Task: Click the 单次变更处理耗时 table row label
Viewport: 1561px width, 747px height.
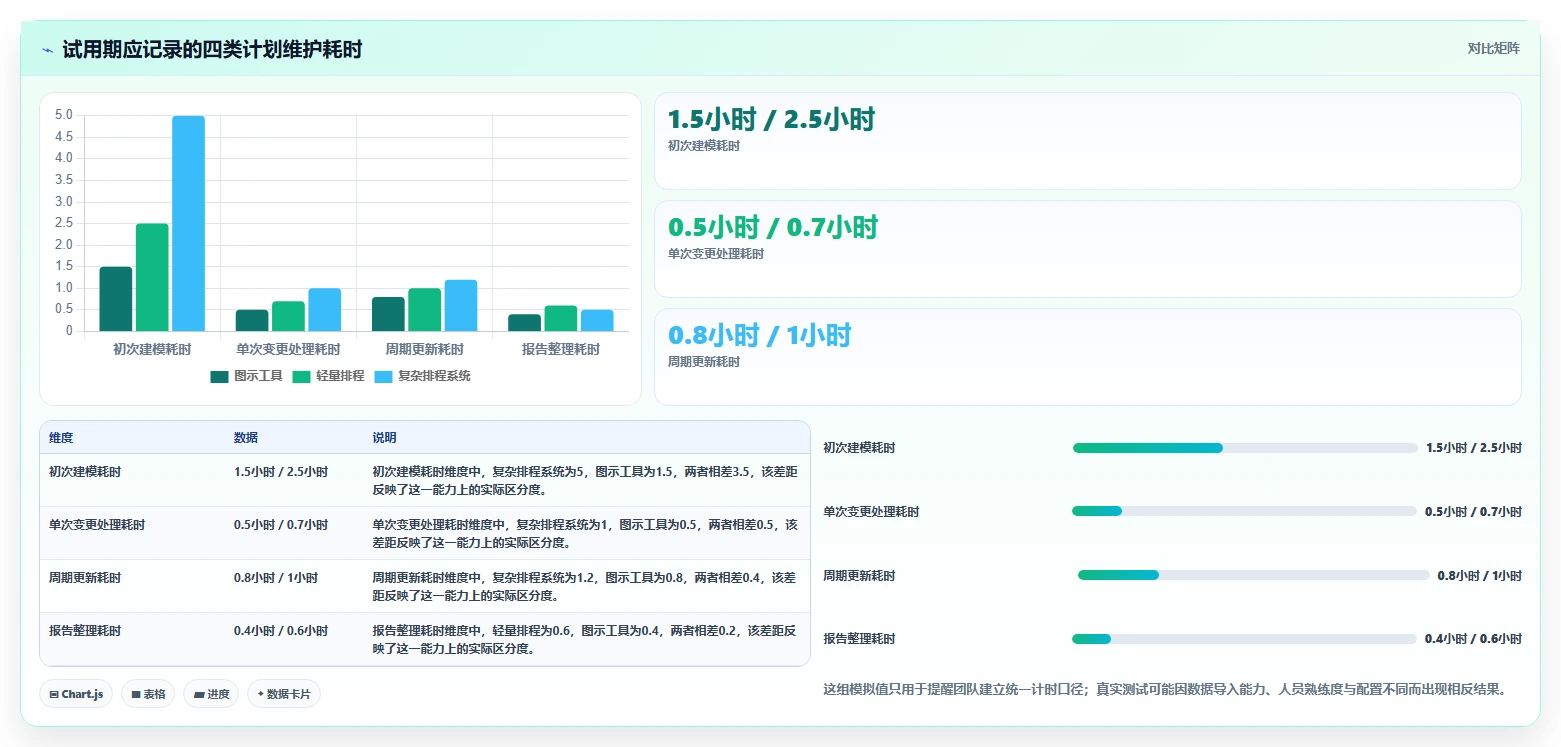Action: coord(97,524)
